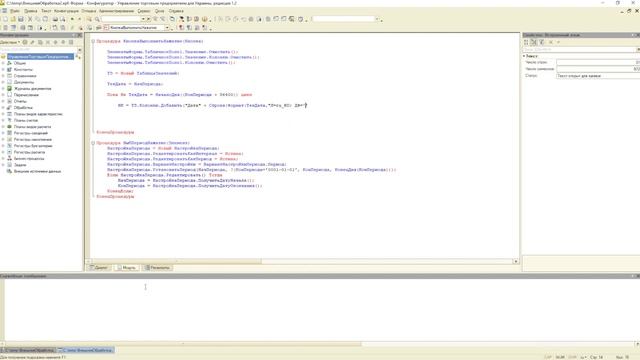Click the Print preview toolbar icon
The height and width of the screenshot is (360, 640).
point(62,19)
